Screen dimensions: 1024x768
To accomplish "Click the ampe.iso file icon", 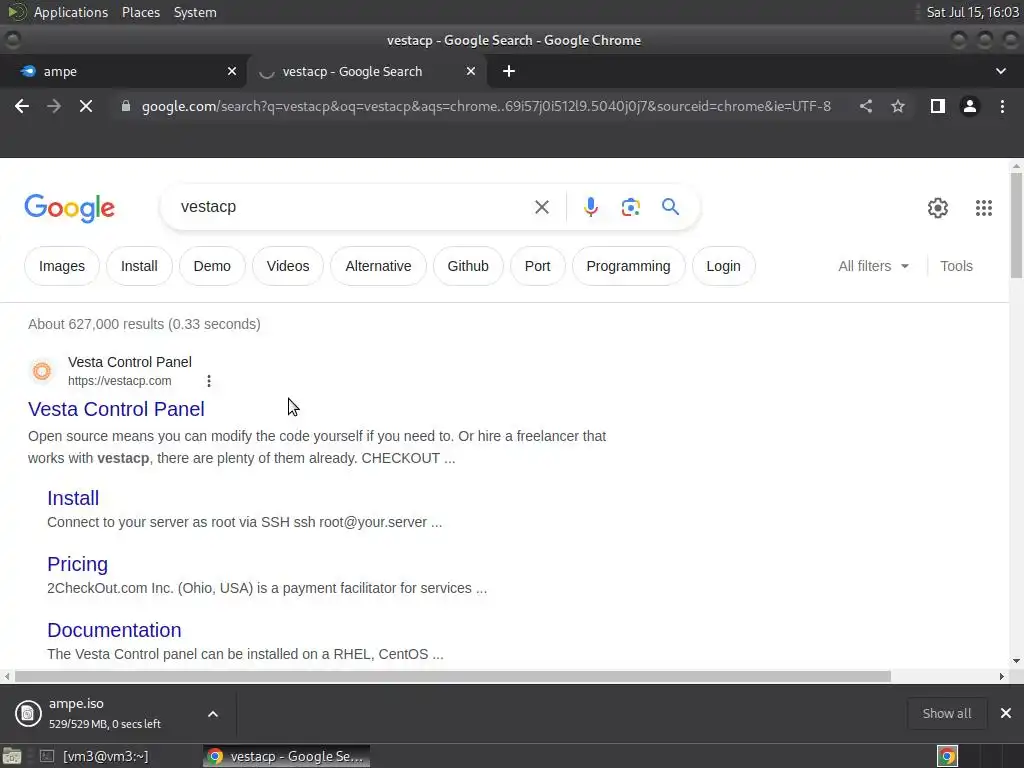I will 28,713.
